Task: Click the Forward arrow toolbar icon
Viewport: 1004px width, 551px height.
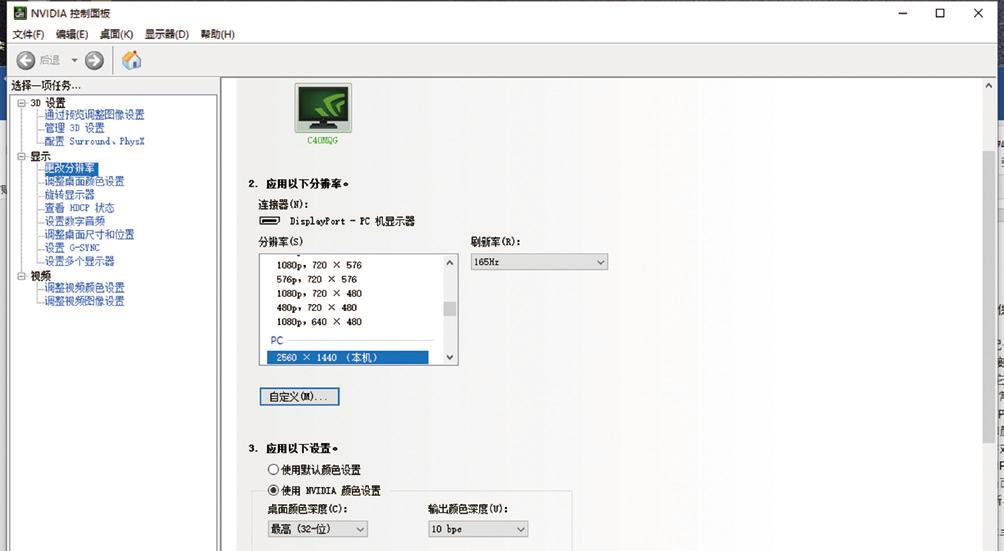Action: (x=94, y=60)
